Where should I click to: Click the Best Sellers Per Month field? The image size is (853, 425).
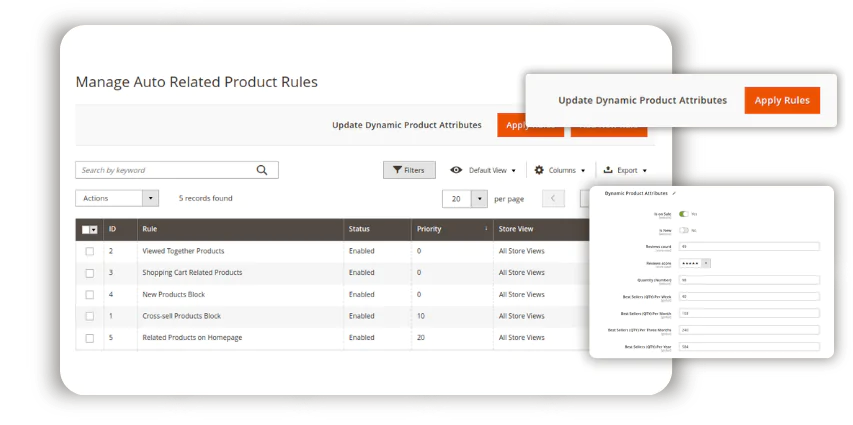[749, 314]
